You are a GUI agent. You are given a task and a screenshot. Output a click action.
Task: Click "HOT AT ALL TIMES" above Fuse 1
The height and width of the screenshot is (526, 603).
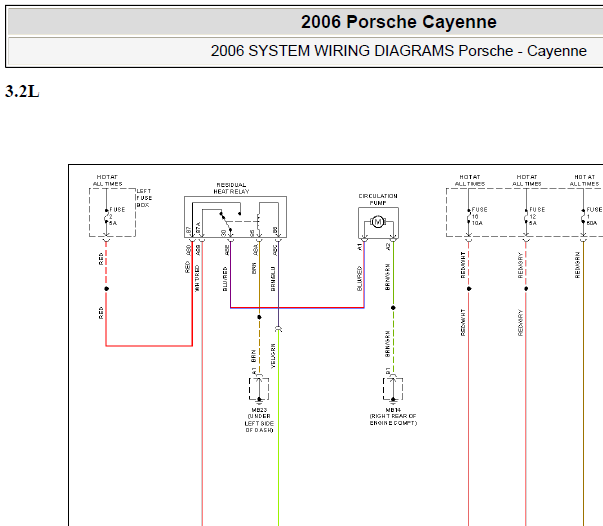585,180
